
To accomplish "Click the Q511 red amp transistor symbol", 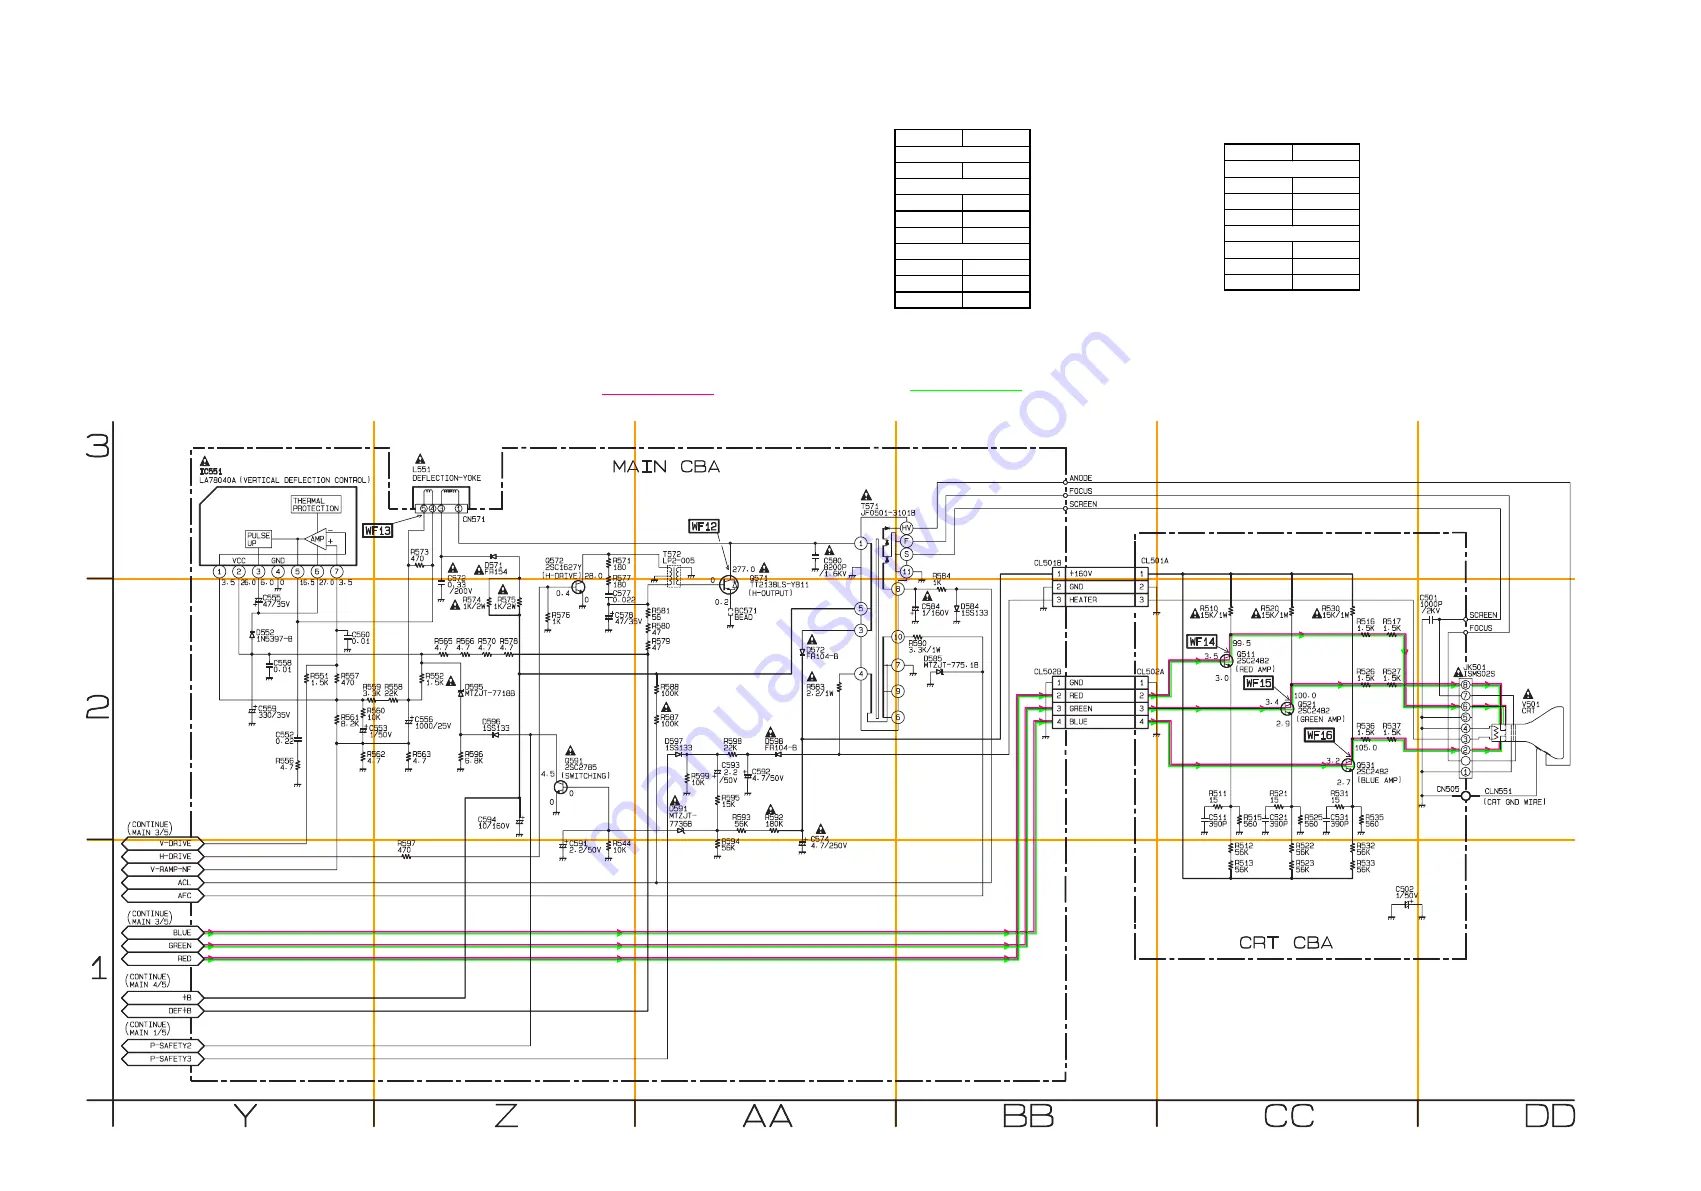I will point(1227,661).
